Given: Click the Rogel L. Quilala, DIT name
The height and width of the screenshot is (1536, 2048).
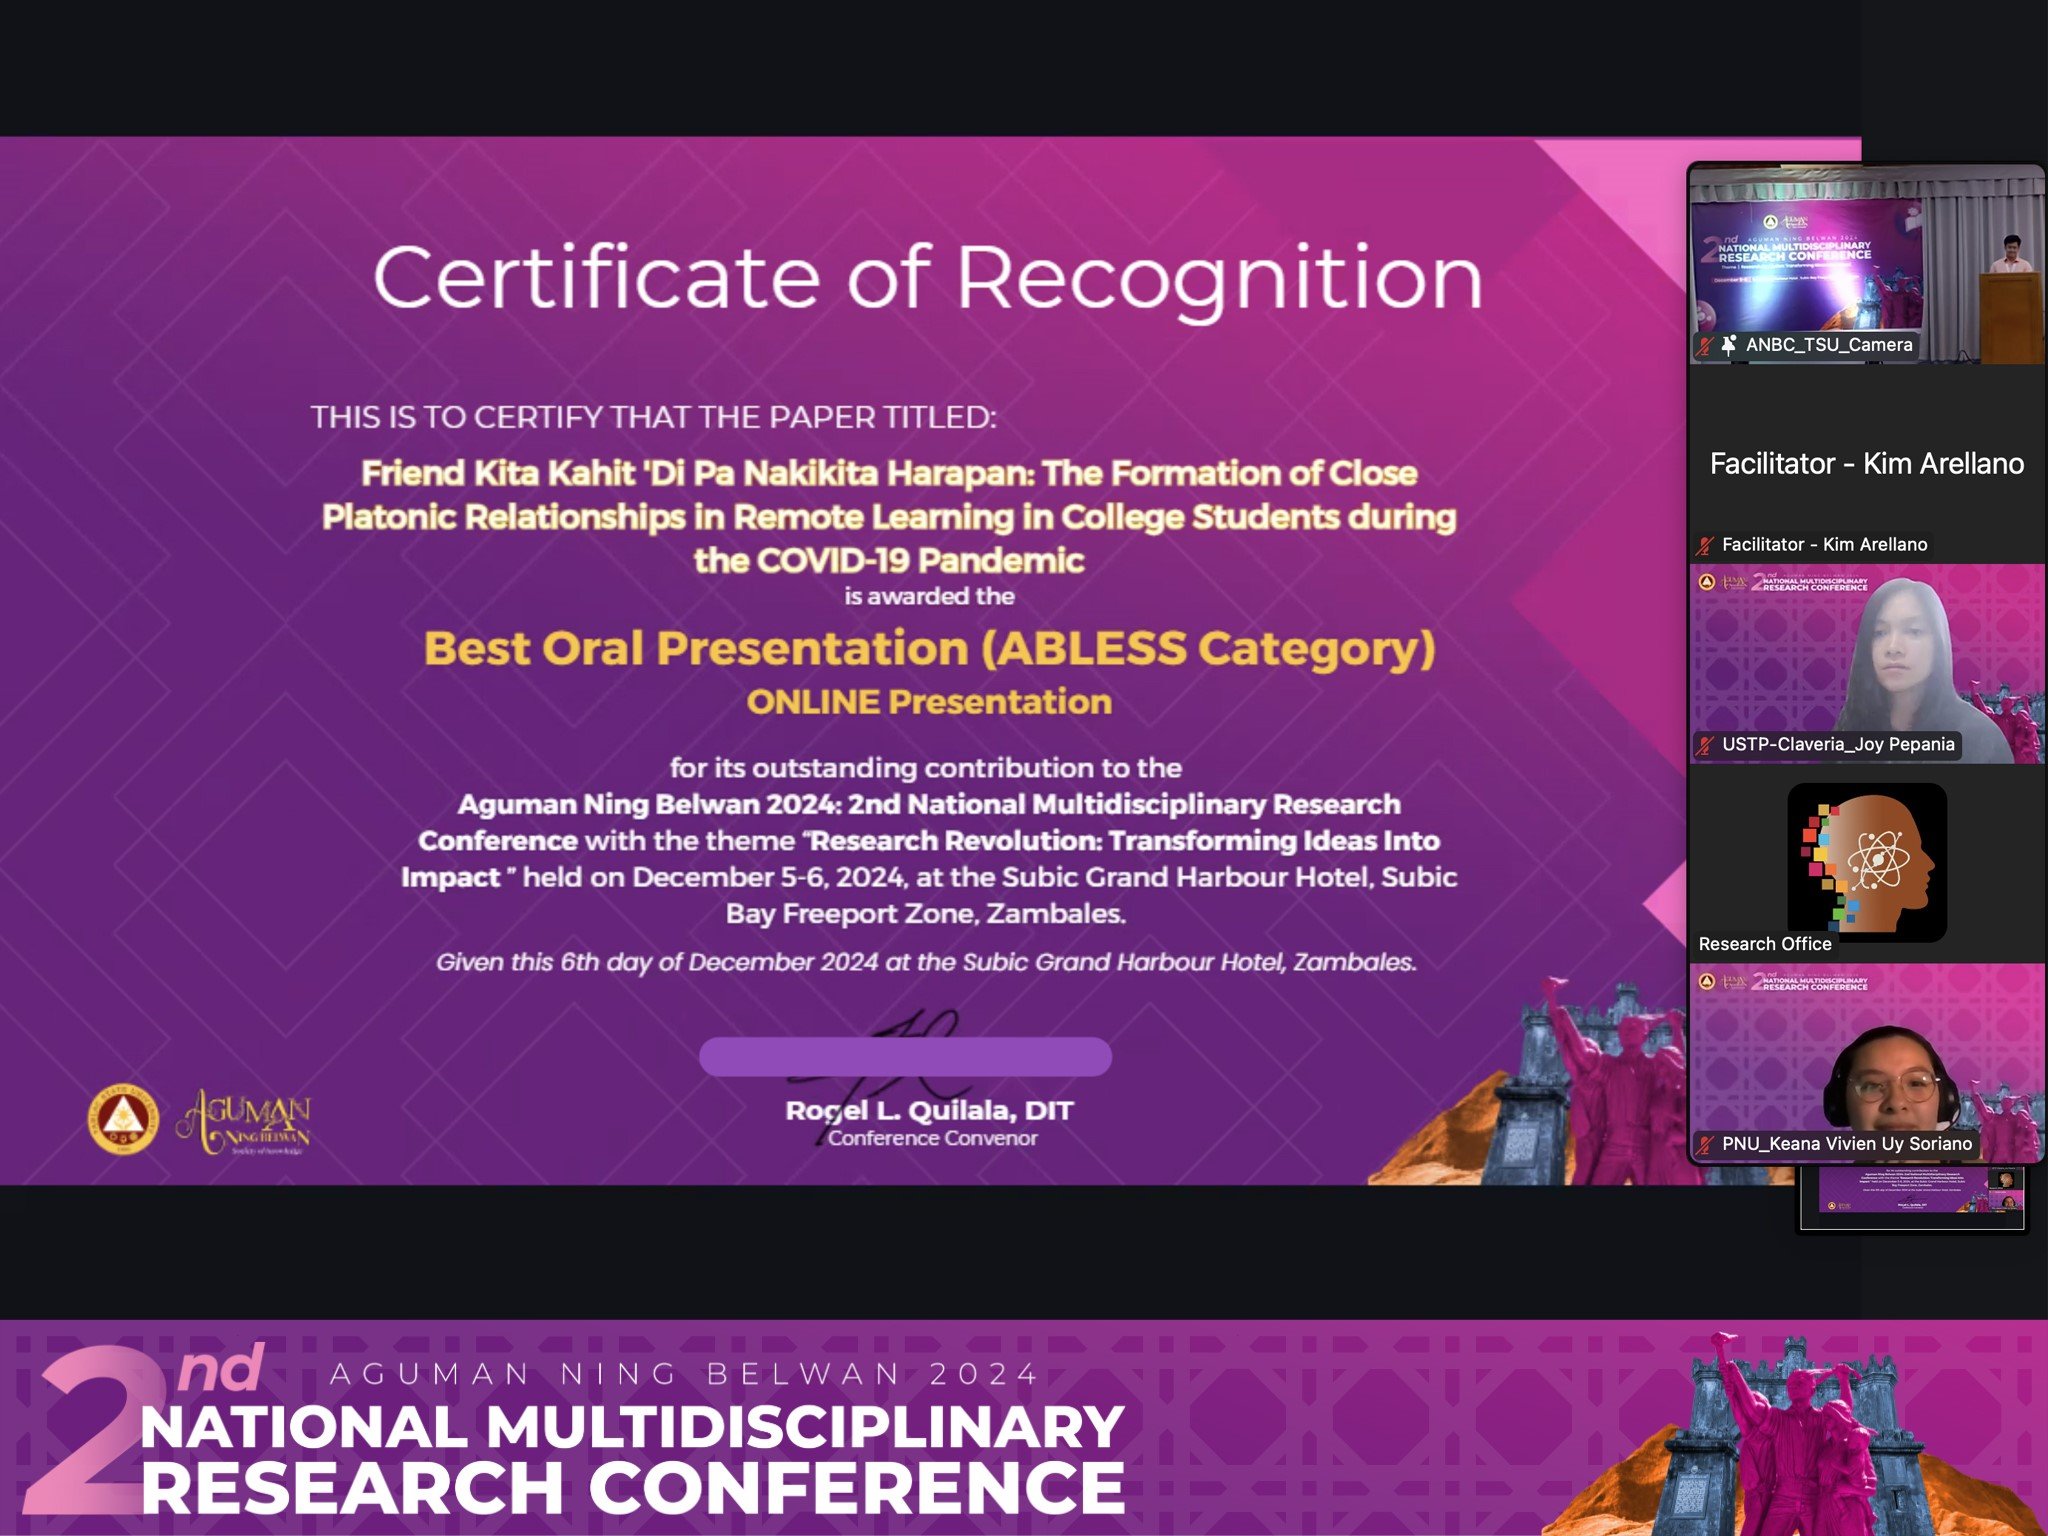Looking at the screenshot, I should (x=929, y=1111).
